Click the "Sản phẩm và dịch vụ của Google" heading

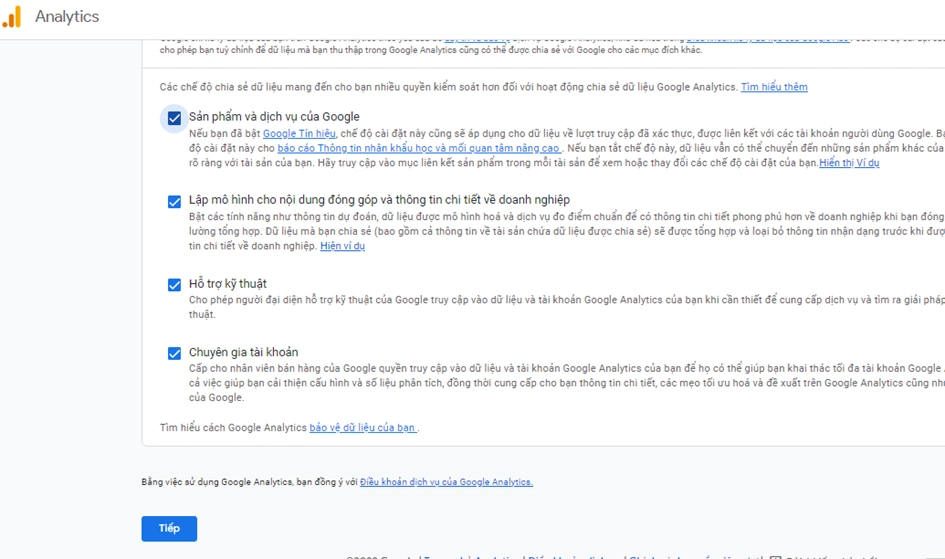click(274, 117)
